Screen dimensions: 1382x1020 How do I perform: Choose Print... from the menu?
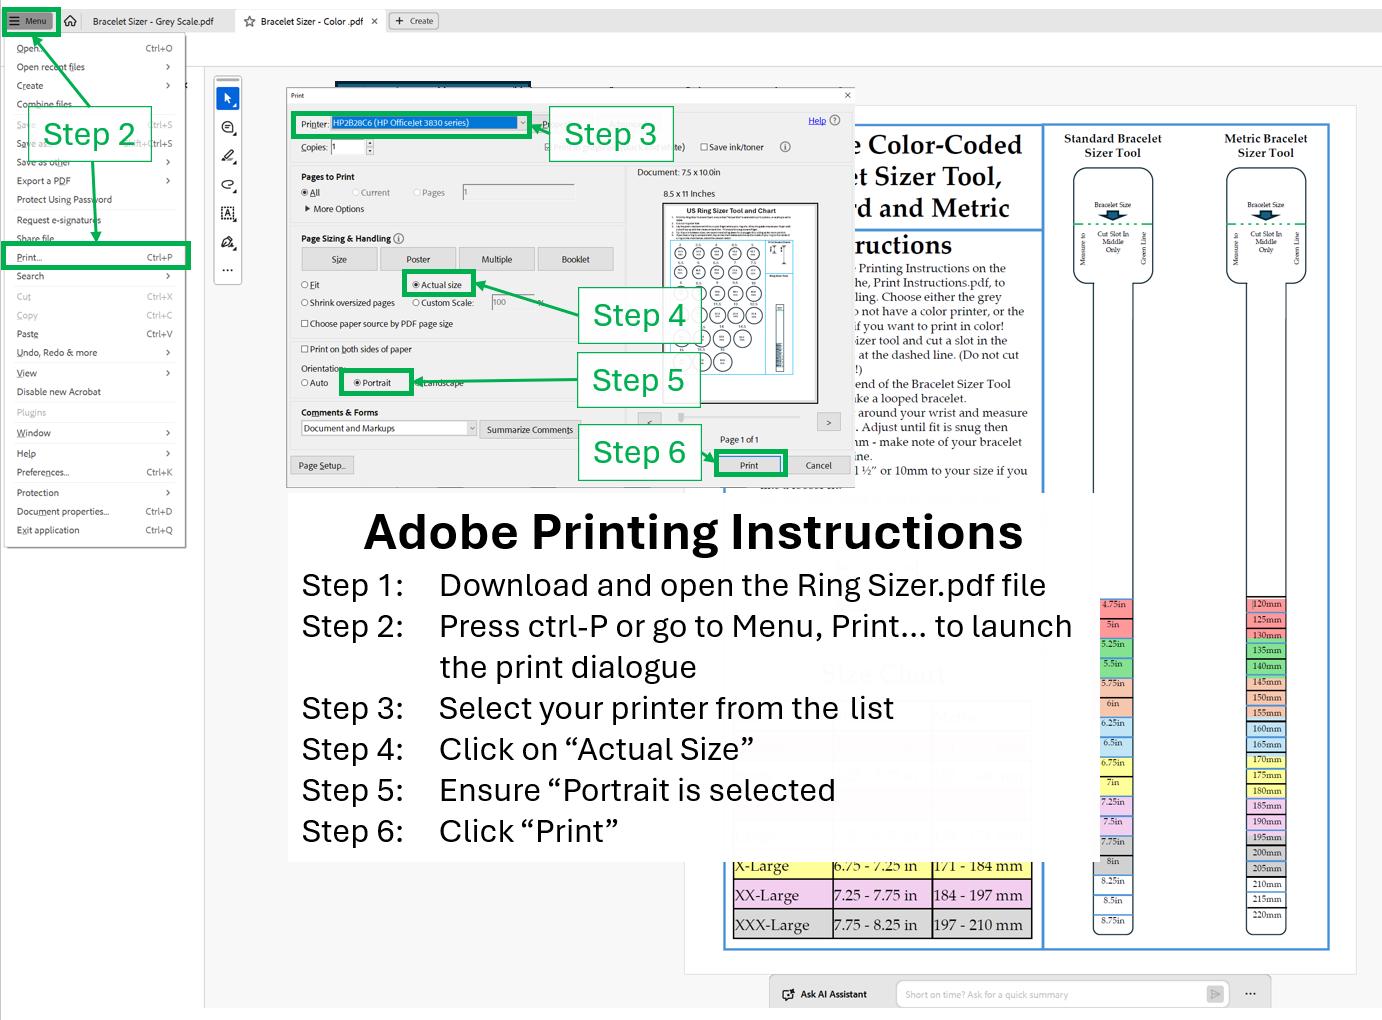point(94,257)
